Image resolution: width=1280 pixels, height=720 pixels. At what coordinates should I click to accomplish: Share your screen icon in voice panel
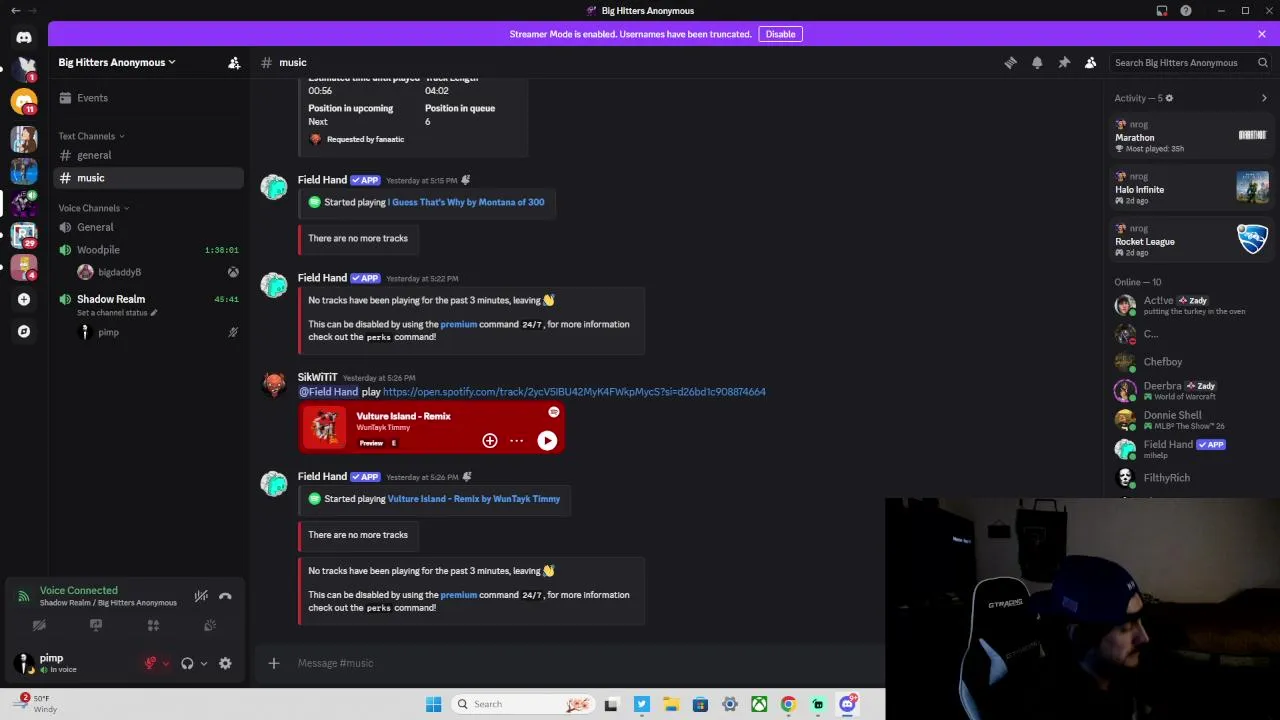tap(96, 625)
